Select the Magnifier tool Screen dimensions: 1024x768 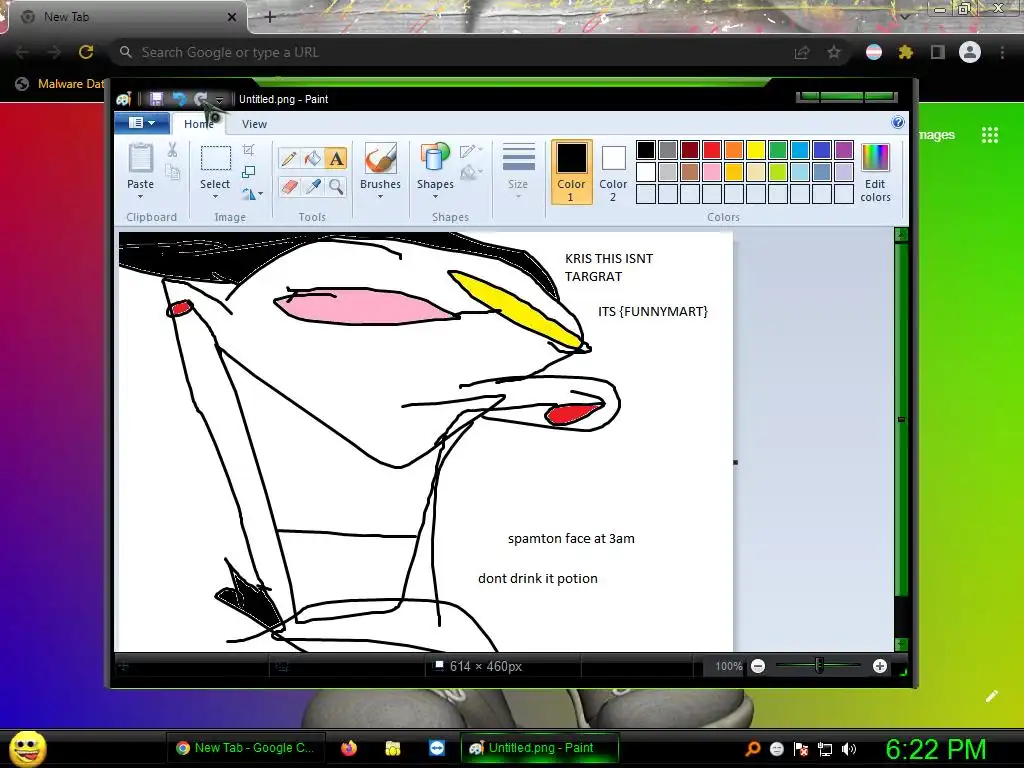pyautogui.click(x=336, y=187)
